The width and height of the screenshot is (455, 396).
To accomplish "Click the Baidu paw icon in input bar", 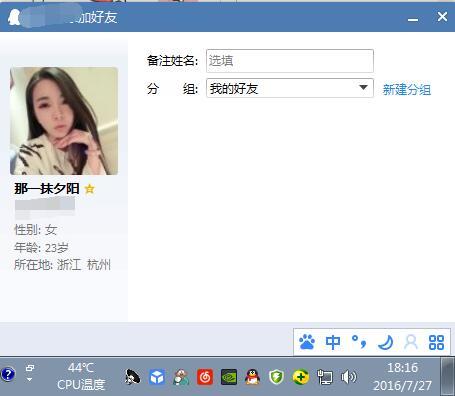I will coord(307,342).
